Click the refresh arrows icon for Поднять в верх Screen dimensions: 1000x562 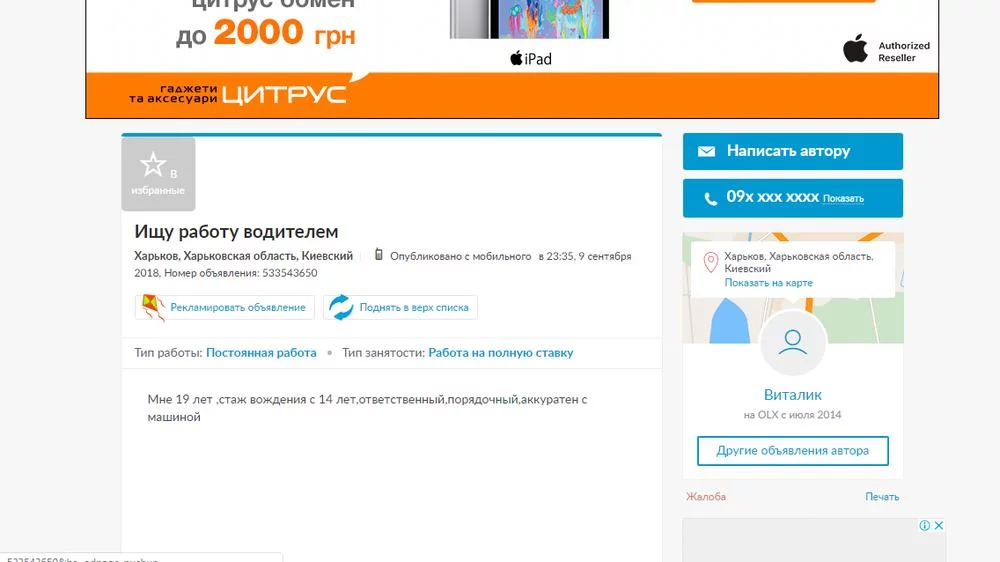[341, 307]
